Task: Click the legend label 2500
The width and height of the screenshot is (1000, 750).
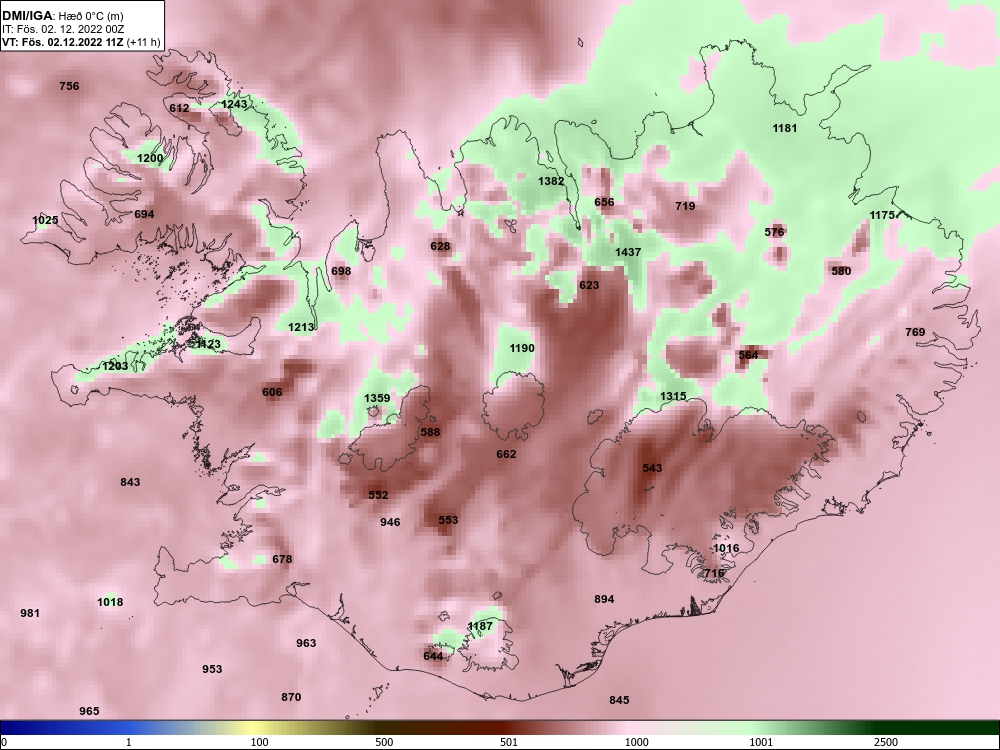Action: [886, 742]
